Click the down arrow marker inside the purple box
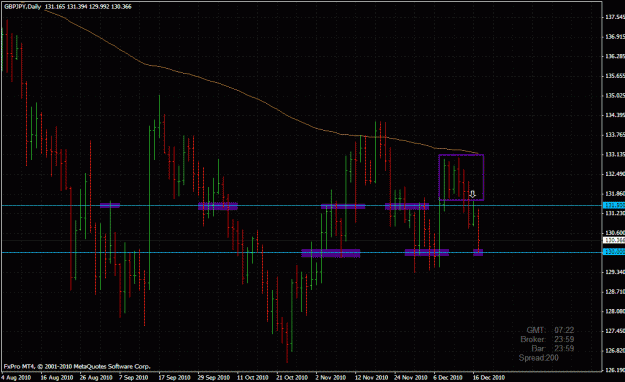Screen dimensions: 625x382 click(x=472, y=194)
